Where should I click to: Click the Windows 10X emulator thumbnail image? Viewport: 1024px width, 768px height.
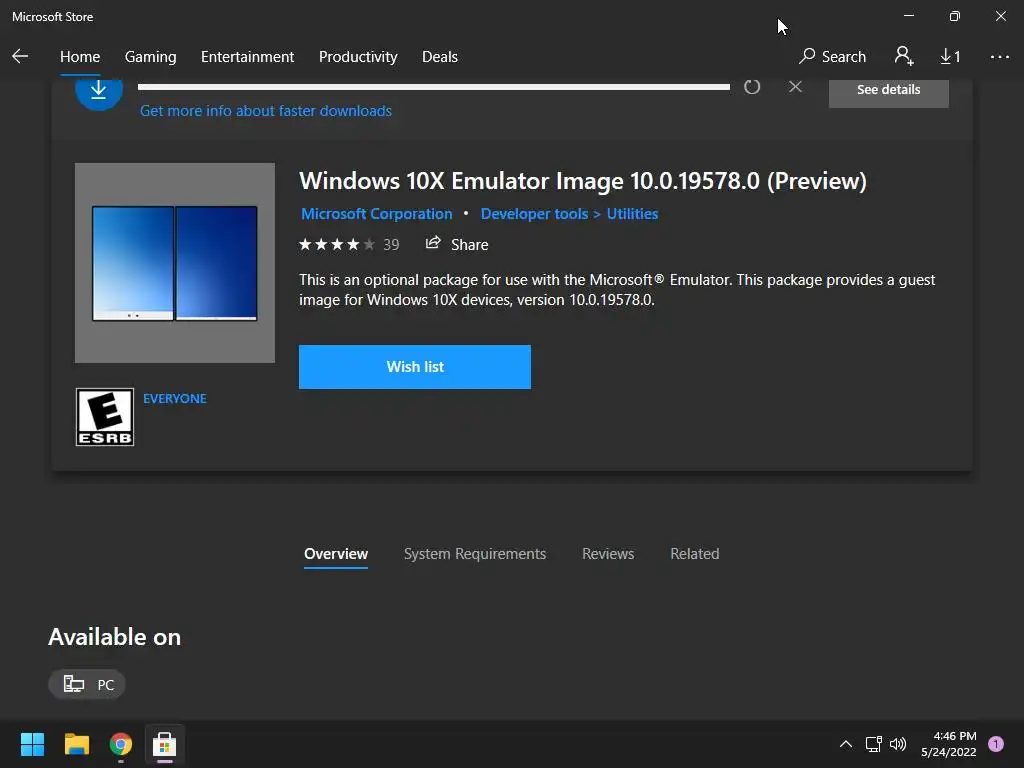(x=174, y=263)
